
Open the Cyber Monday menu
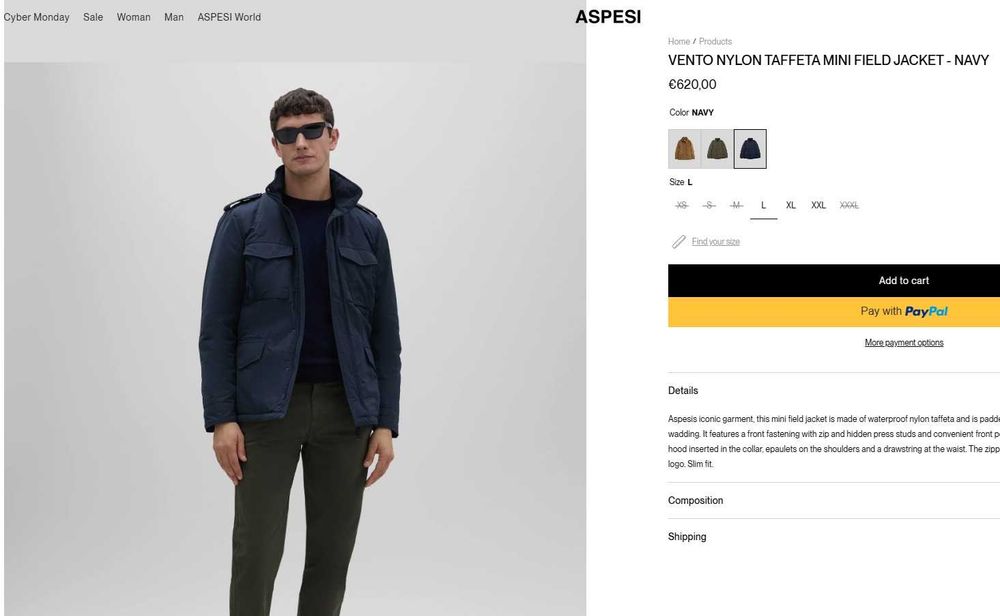pyautogui.click(x=37, y=17)
